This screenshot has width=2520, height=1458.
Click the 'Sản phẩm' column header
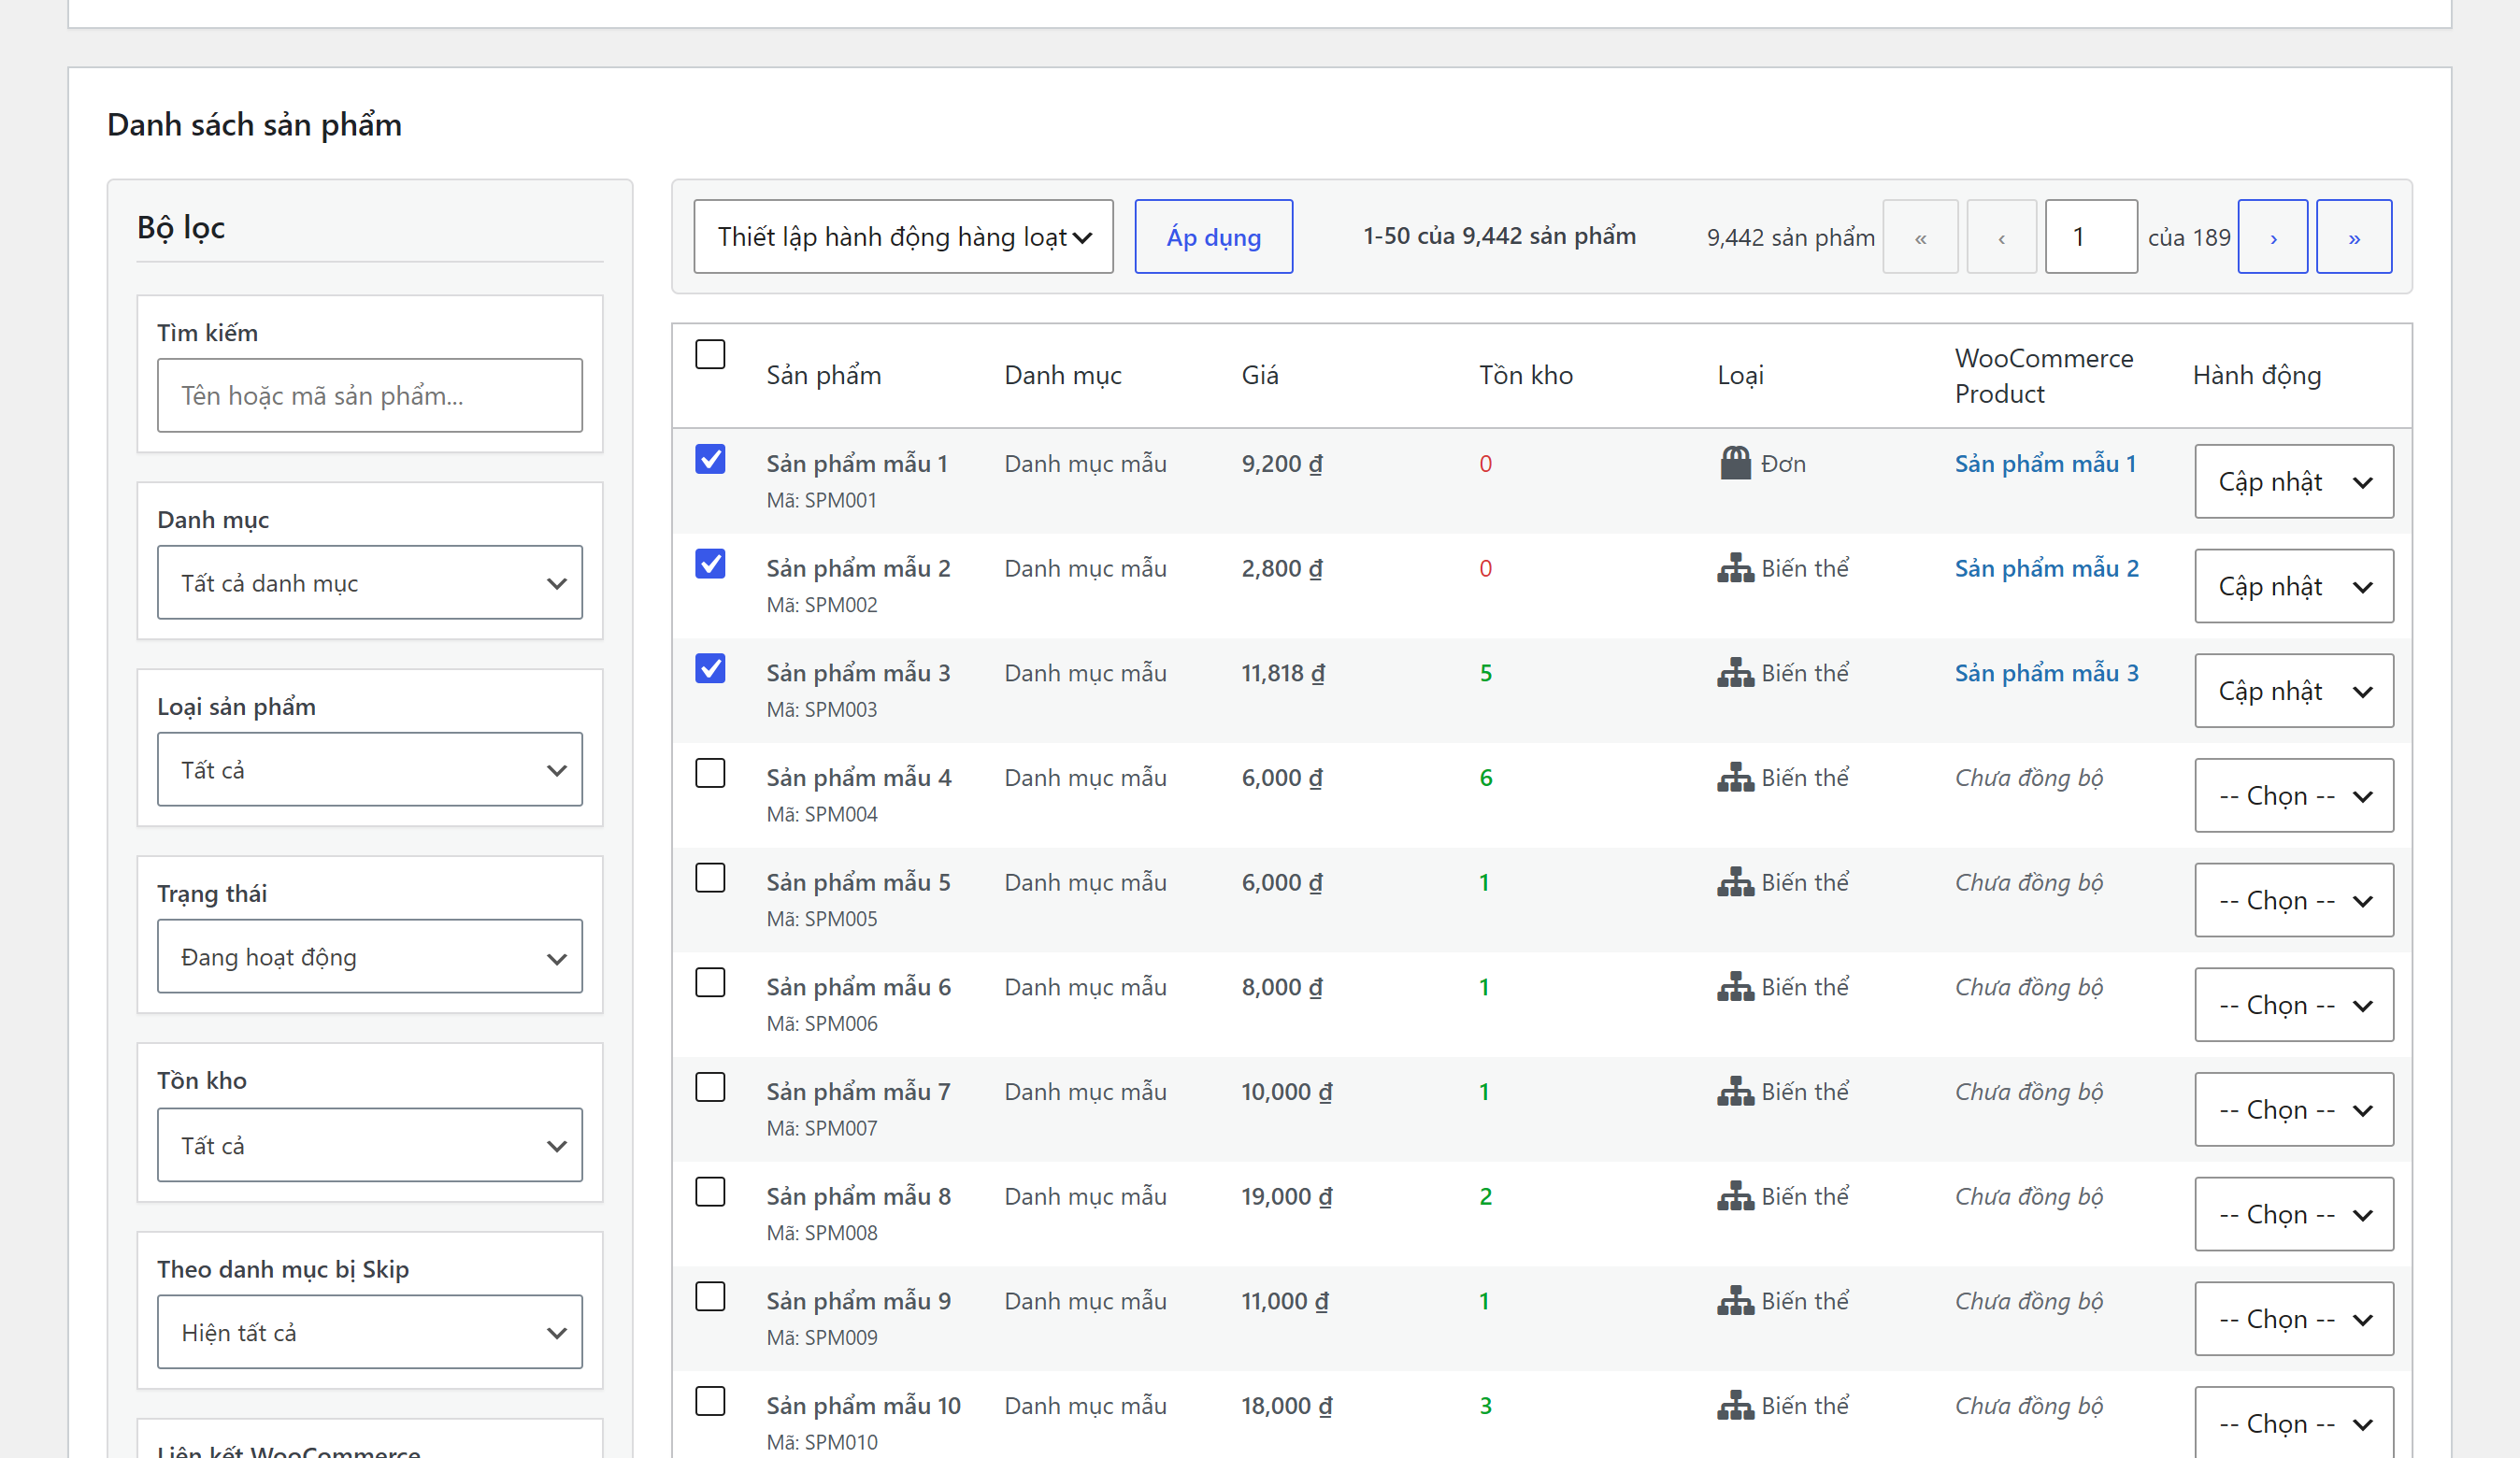[x=824, y=375]
